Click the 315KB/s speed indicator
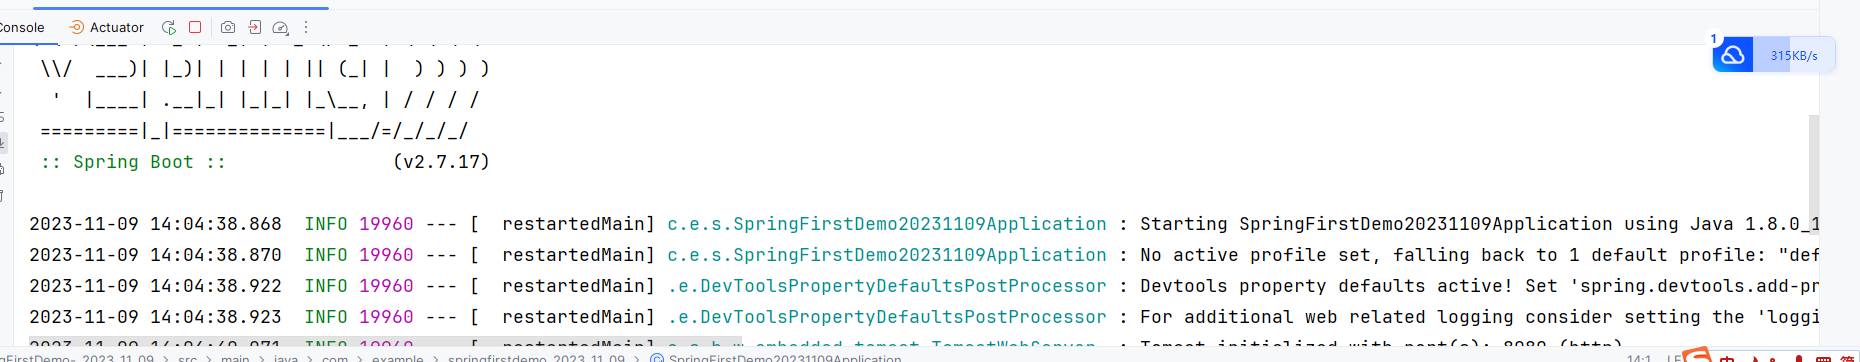This screenshot has width=1860, height=362. [1794, 56]
